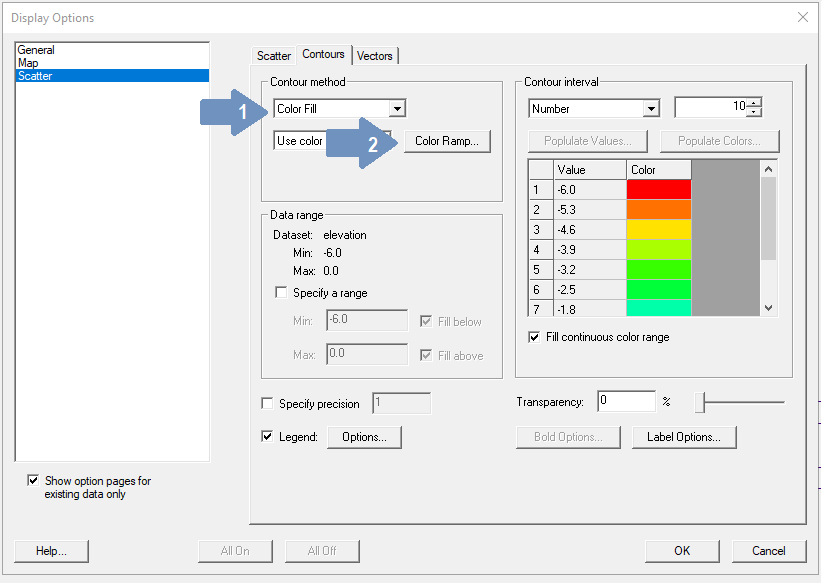
Task: Open Legend Options button
Action: pyautogui.click(x=364, y=437)
